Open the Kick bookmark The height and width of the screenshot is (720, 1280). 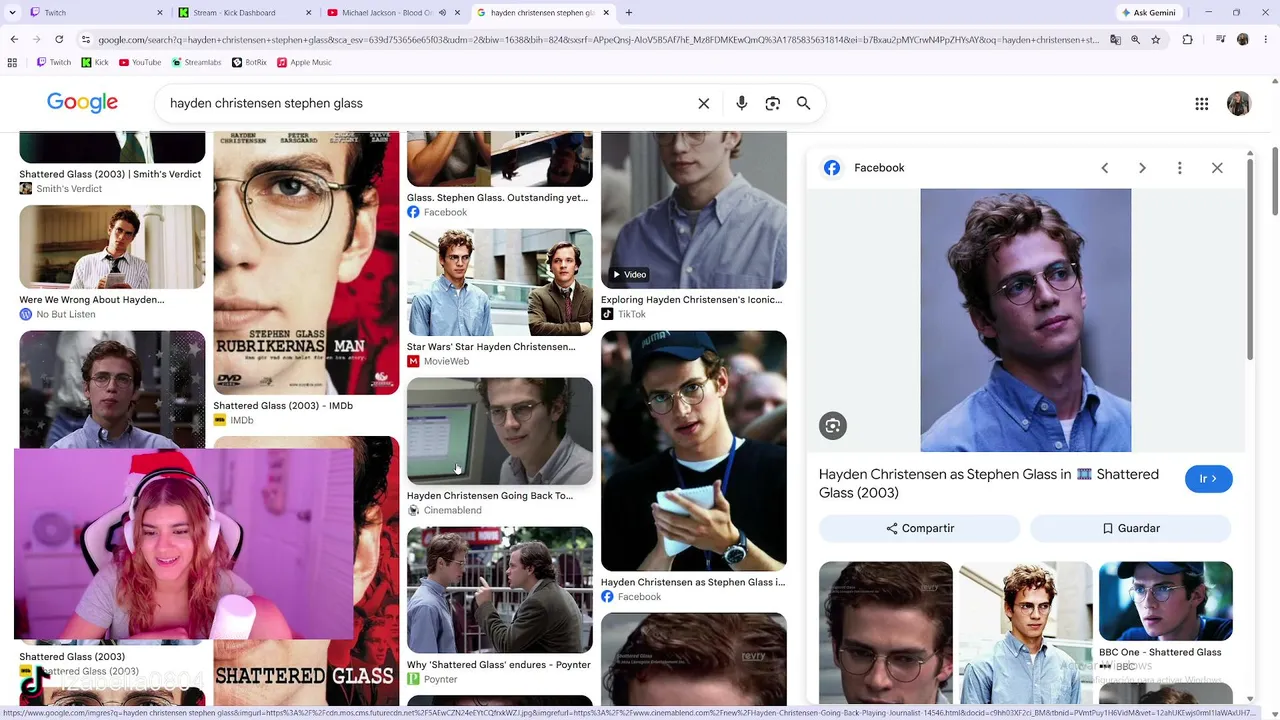(95, 62)
